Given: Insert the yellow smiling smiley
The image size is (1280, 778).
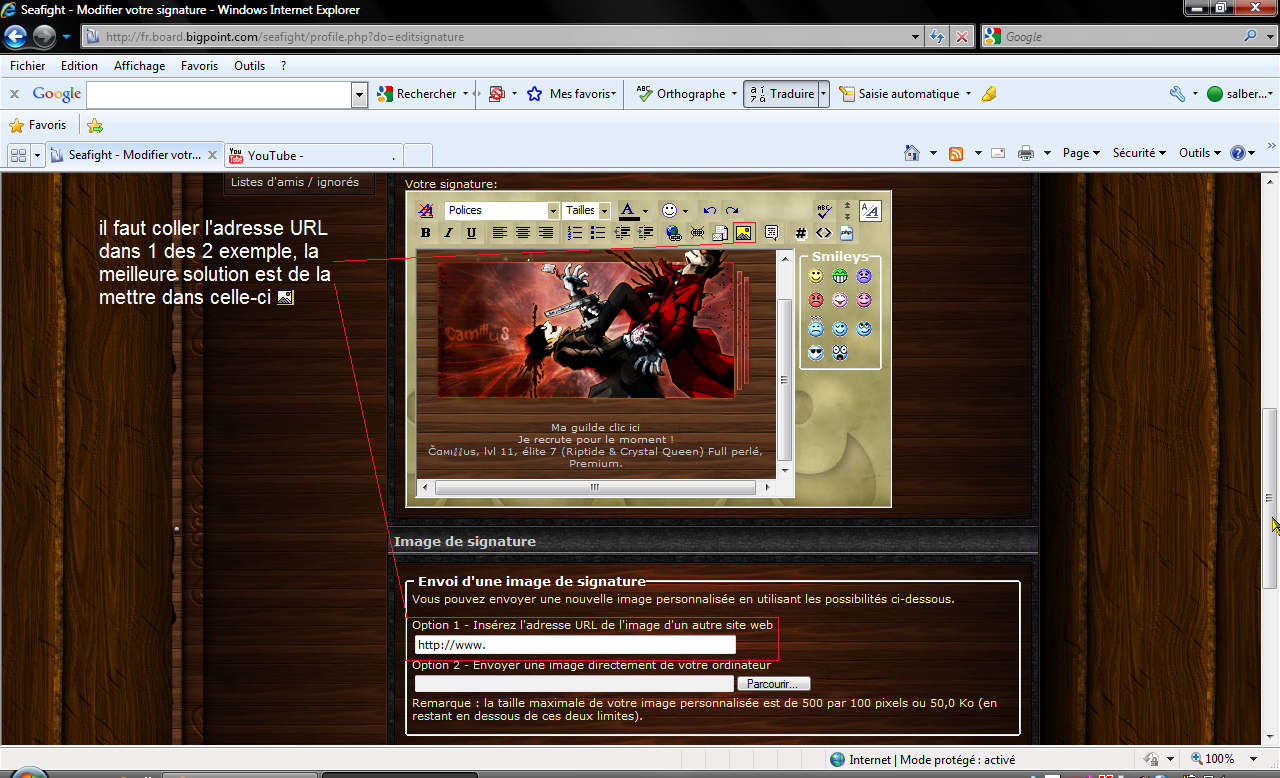Looking at the screenshot, I should coord(816,276).
